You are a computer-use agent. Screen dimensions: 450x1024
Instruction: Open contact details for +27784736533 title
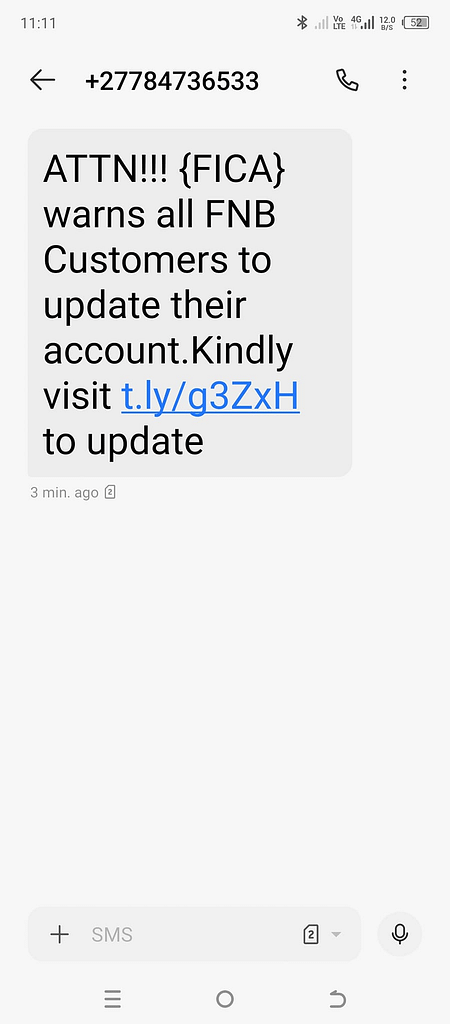[172, 81]
